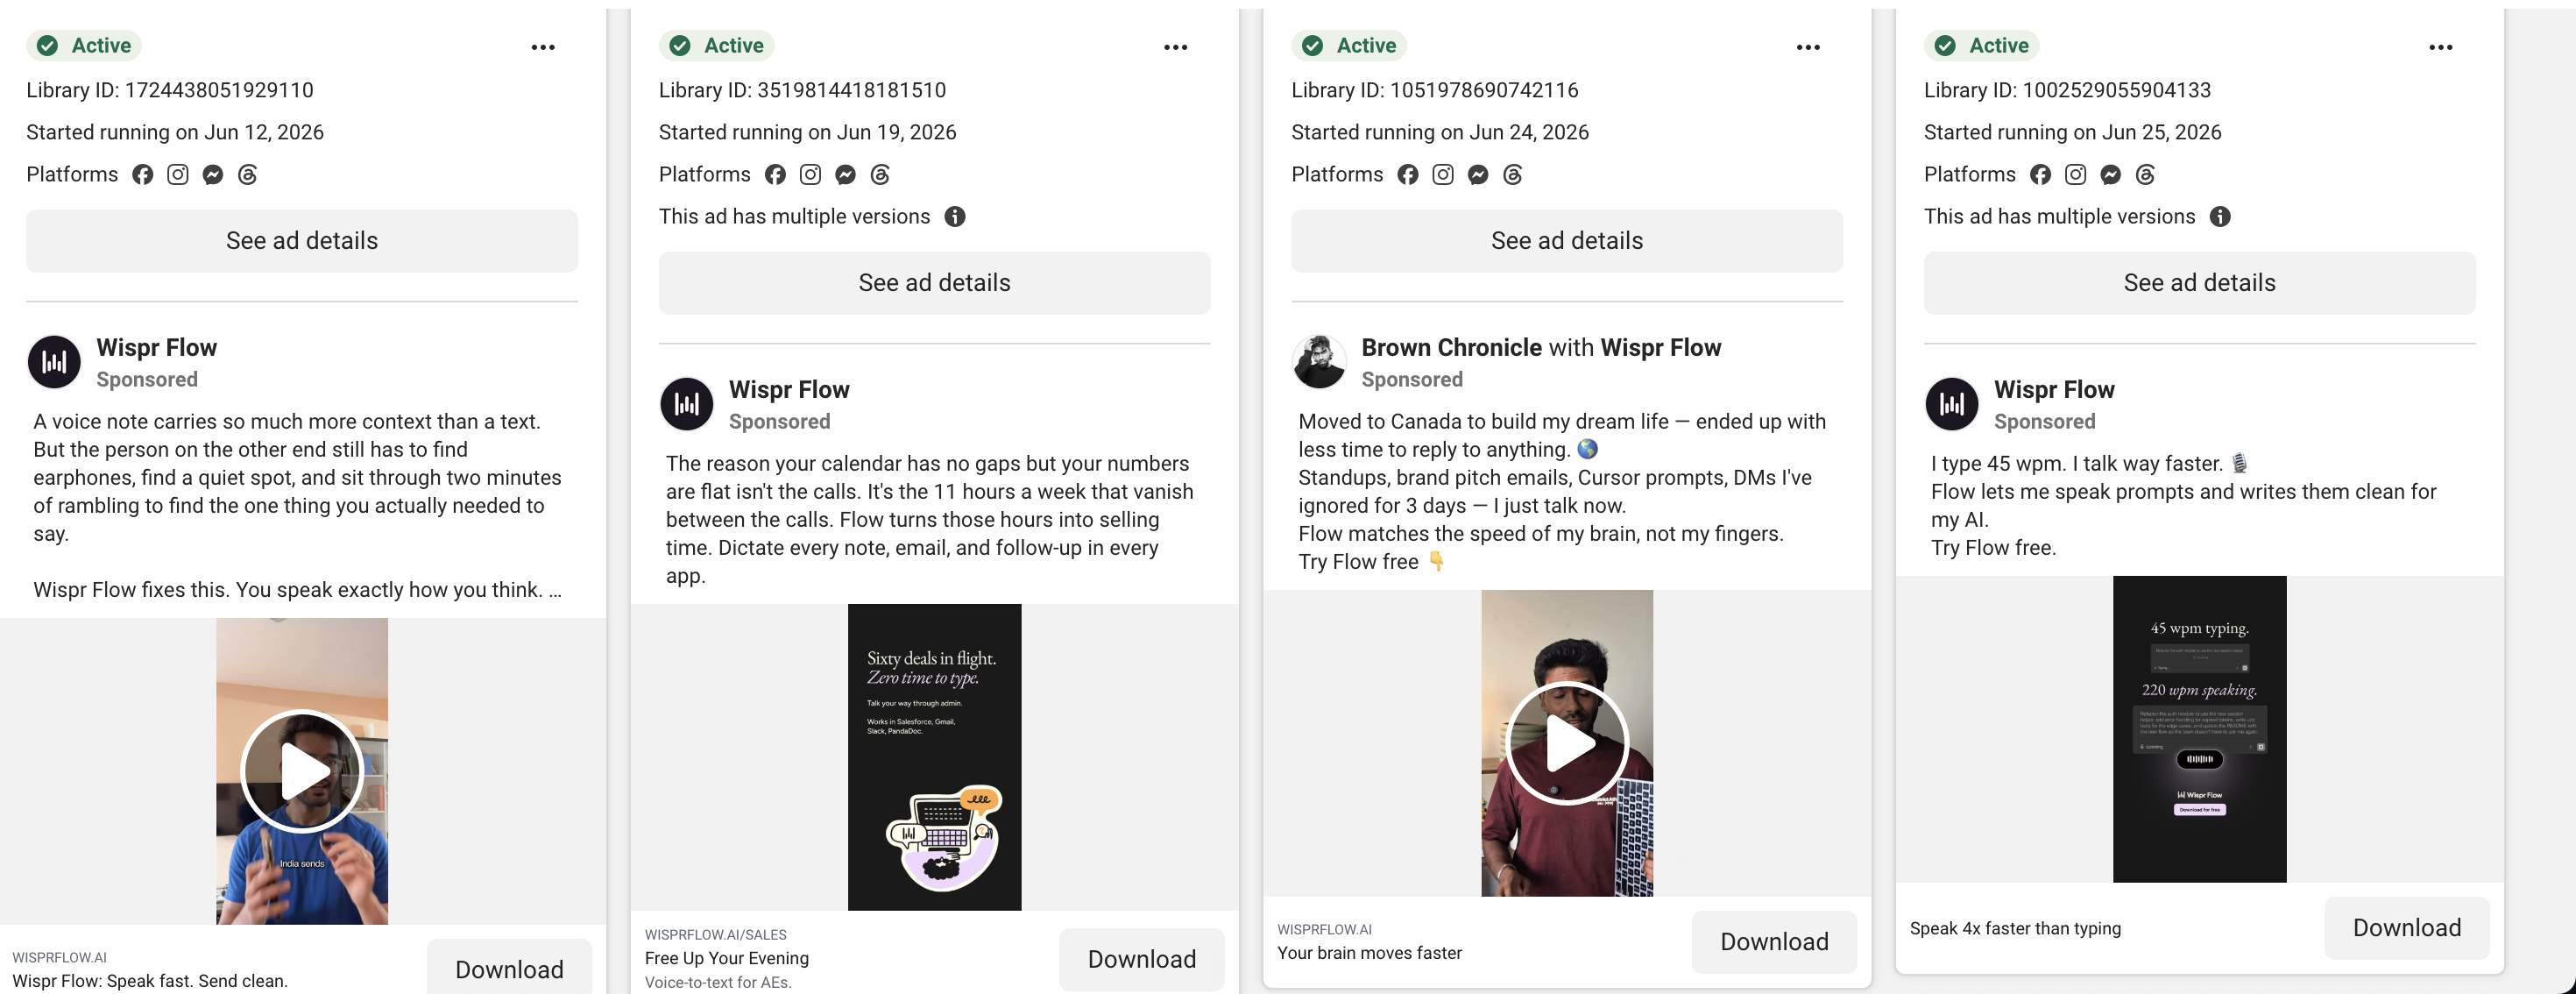Viewport: 2576px width, 994px height.
Task: Play the video in the voice note ad
Action: [302, 771]
